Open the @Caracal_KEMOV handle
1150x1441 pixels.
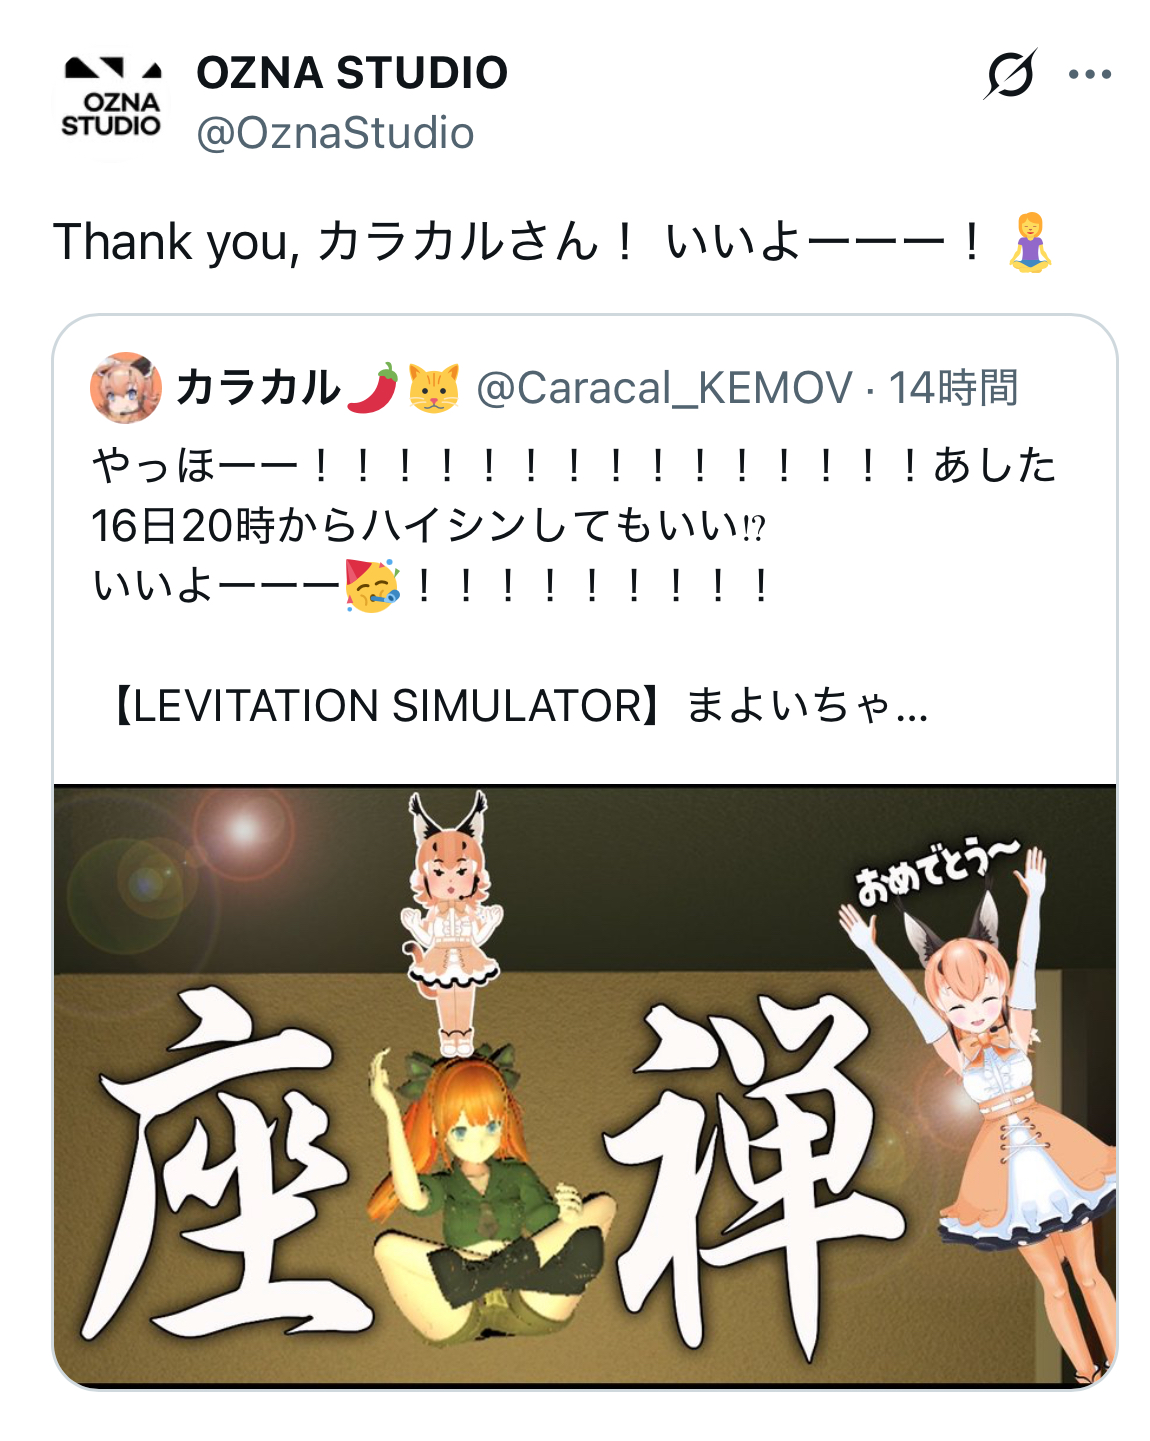[x=664, y=388]
